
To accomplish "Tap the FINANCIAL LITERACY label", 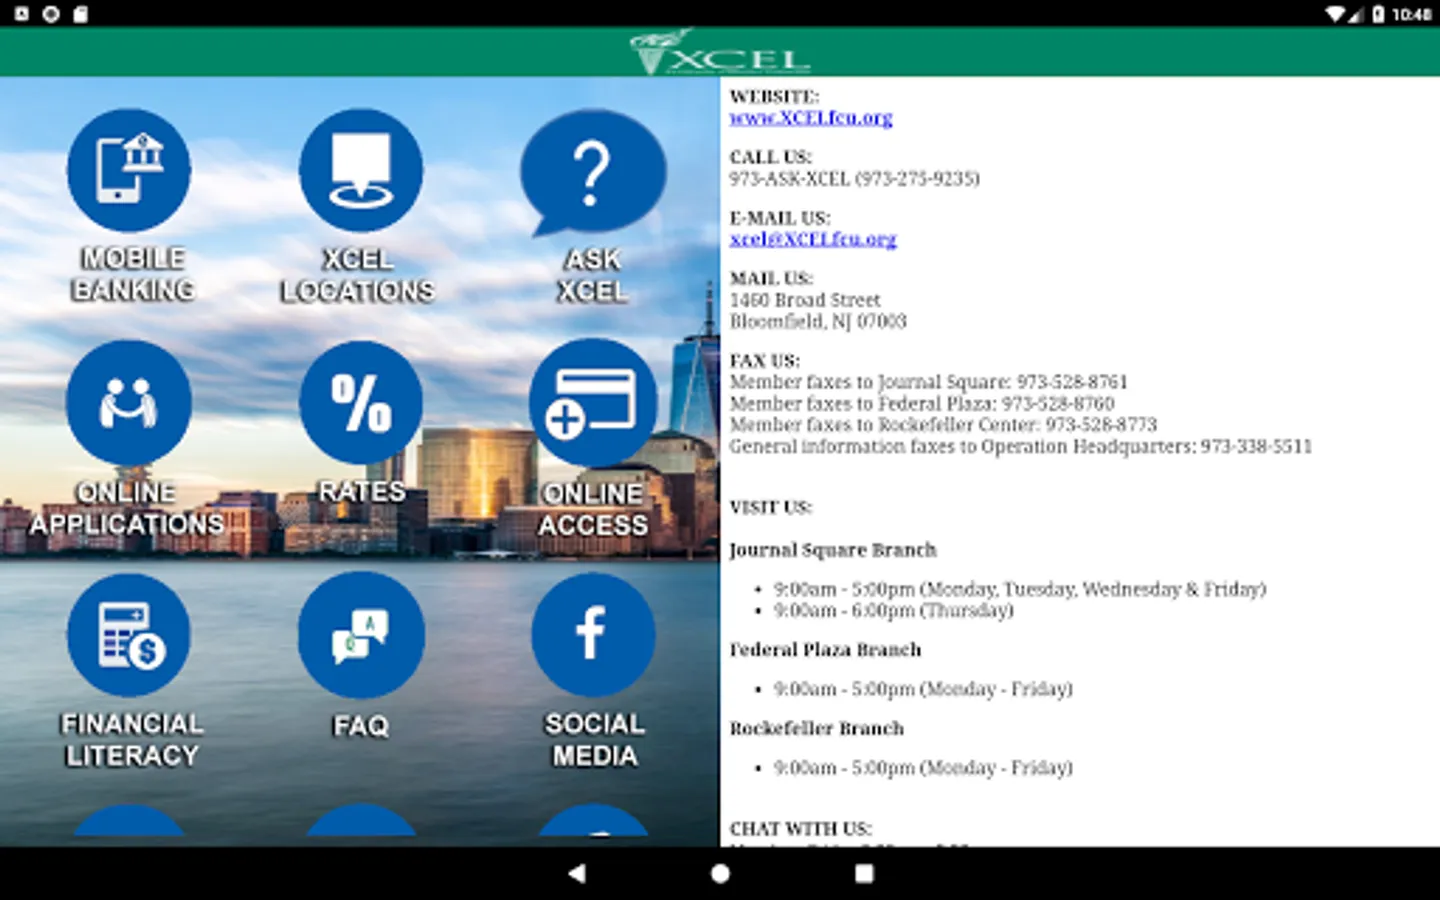I will pos(132,739).
